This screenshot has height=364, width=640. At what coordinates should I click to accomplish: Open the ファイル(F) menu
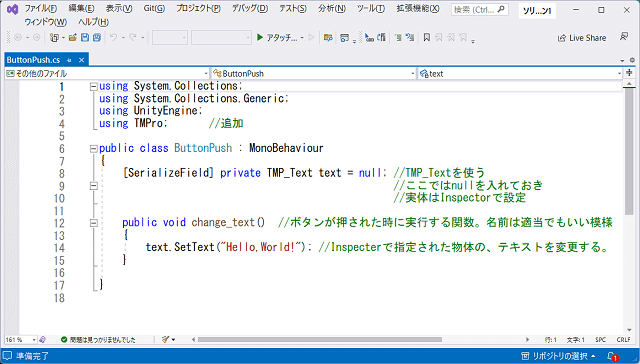pyautogui.click(x=41, y=9)
